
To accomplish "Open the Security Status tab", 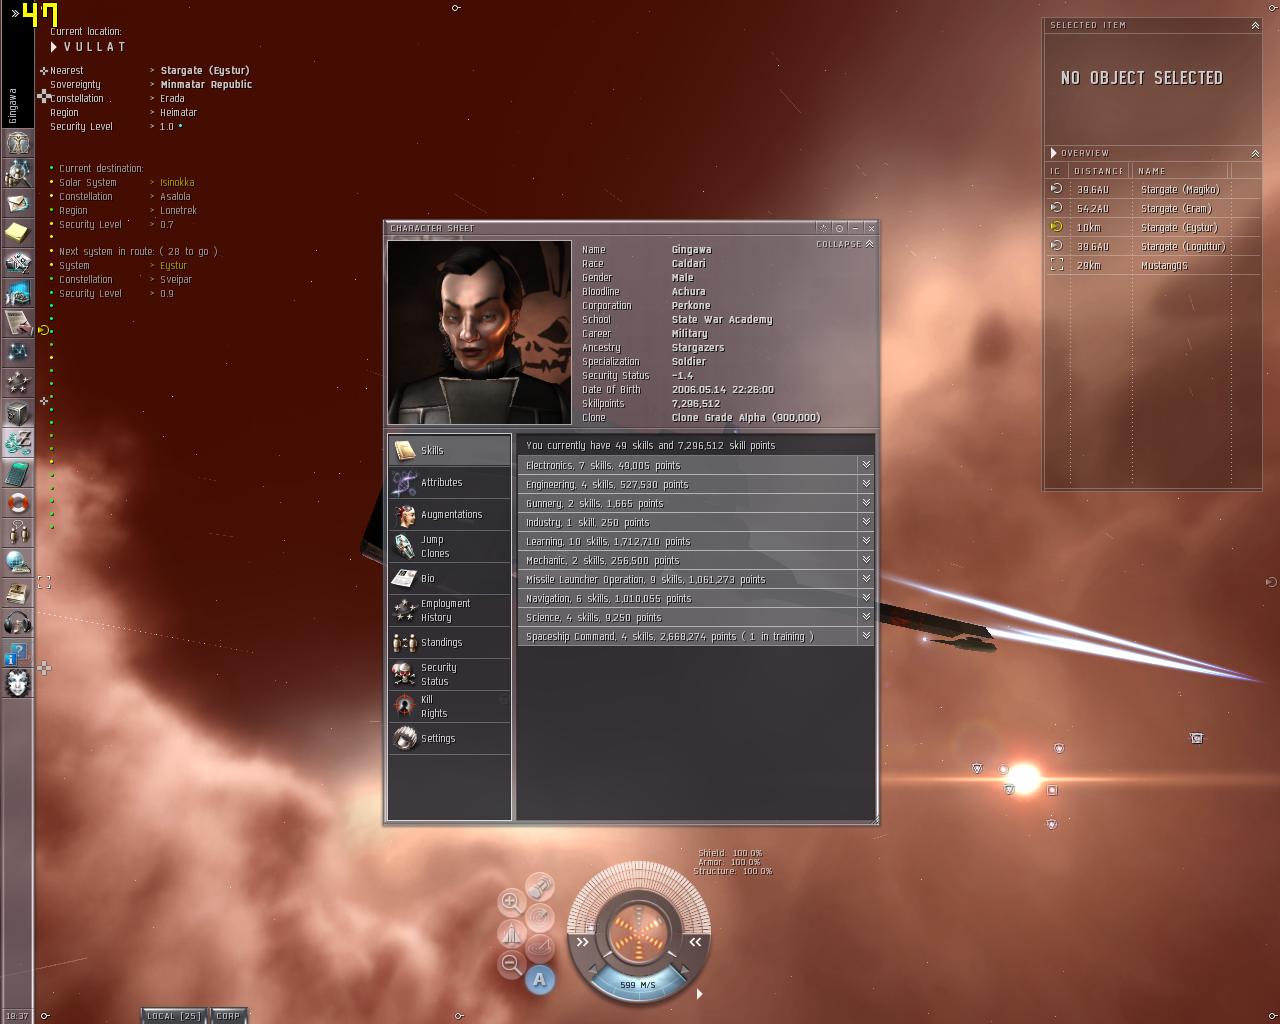I will (449, 674).
